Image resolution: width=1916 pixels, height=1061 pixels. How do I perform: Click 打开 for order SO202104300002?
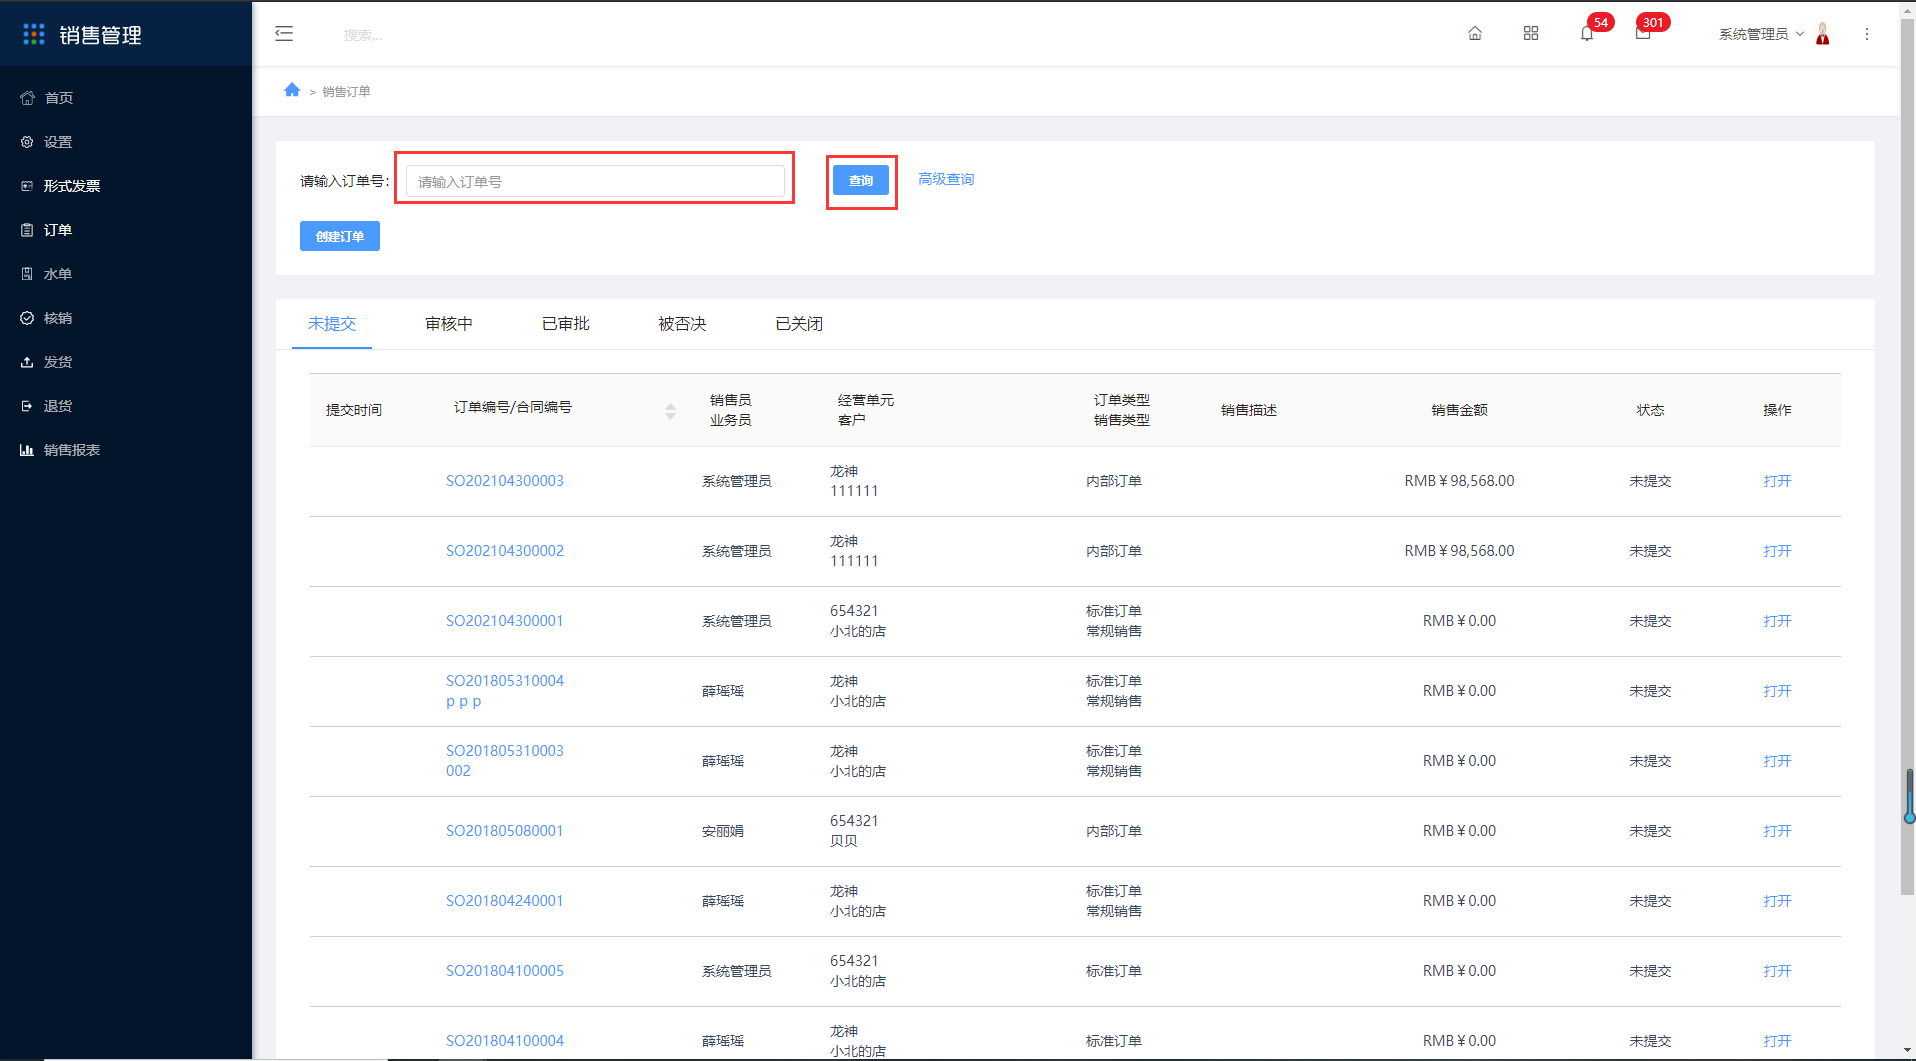pos(1777,551)
